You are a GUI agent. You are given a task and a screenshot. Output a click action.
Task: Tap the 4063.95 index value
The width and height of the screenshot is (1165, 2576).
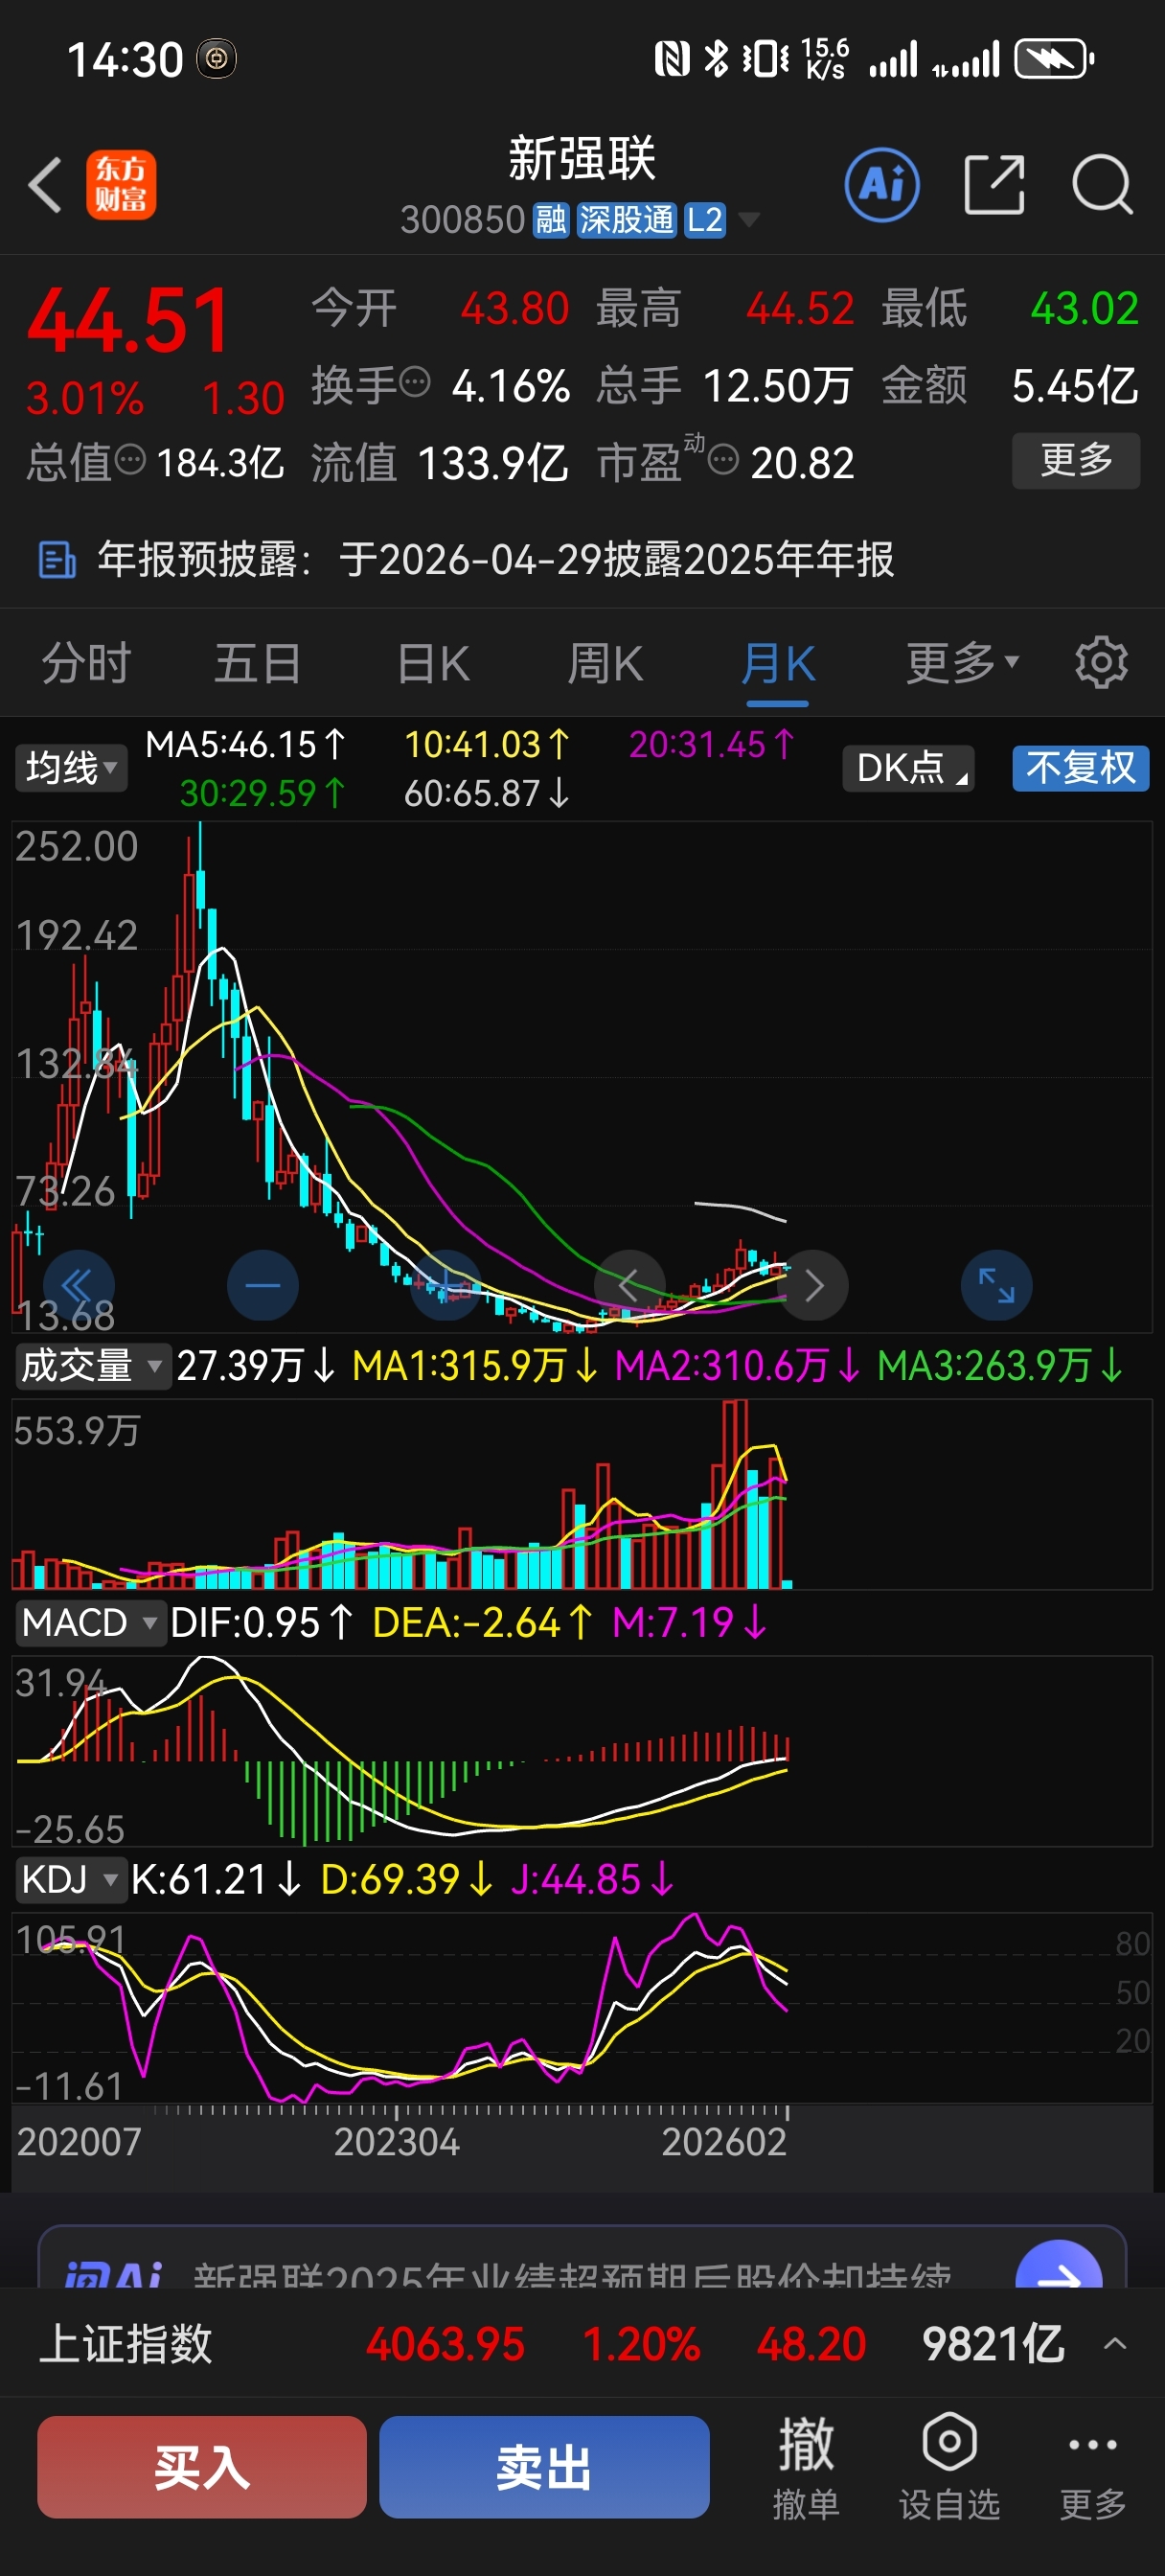click(x=445, y=2343)
